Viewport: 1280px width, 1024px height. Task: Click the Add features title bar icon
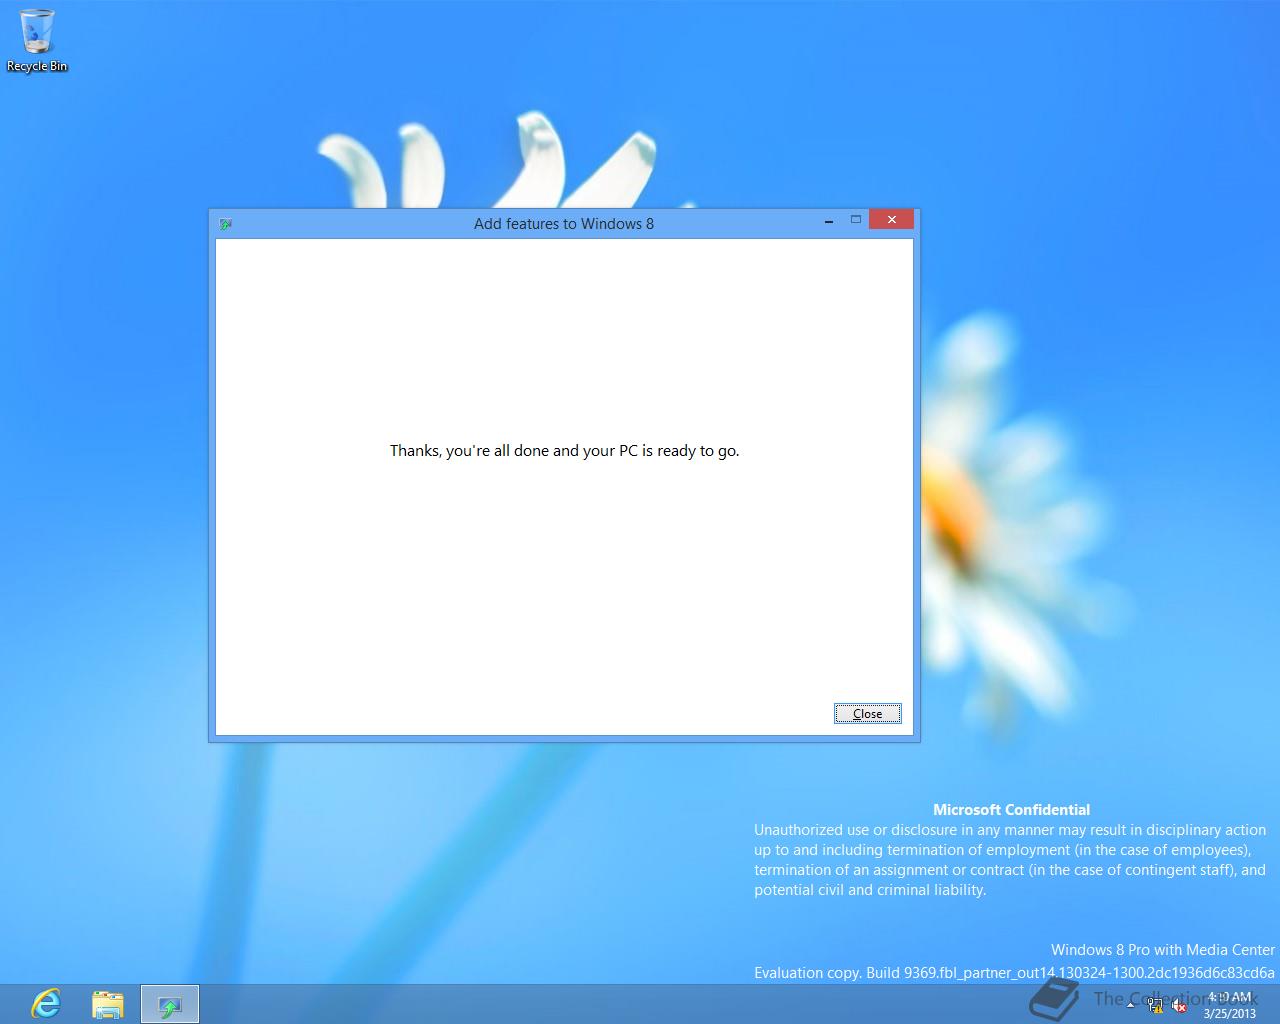point(226,224)
